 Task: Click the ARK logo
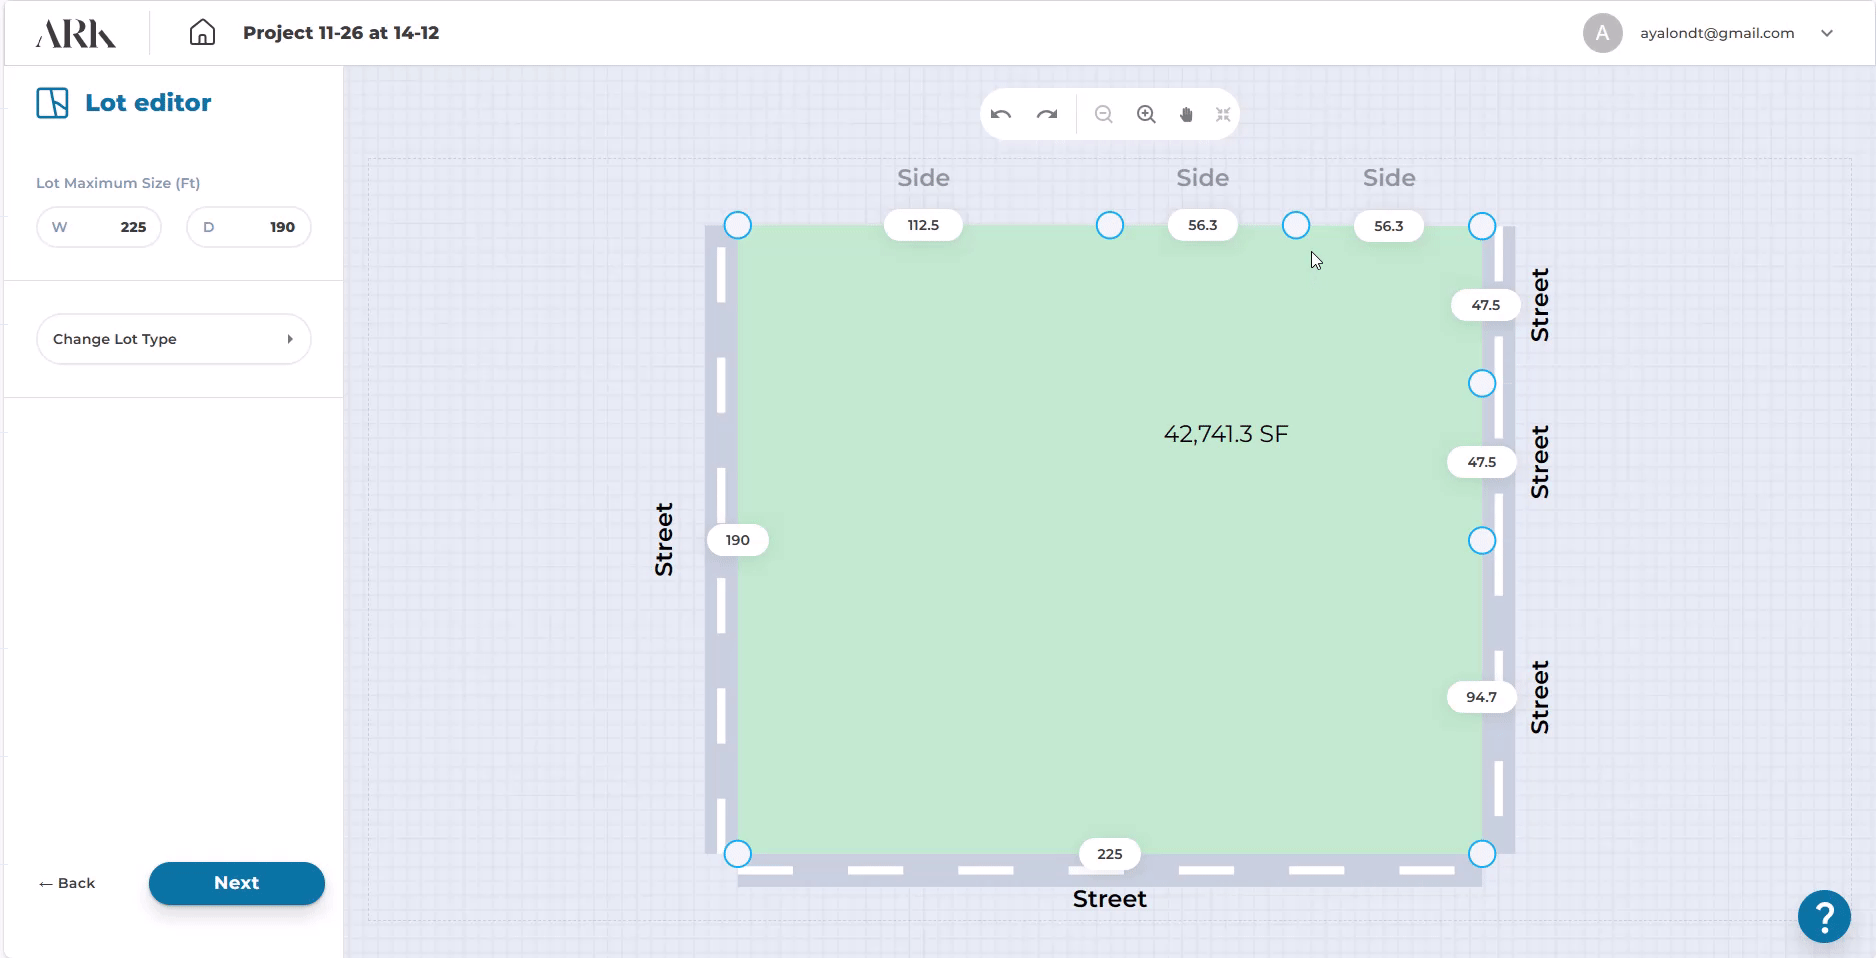coord(76,33)
